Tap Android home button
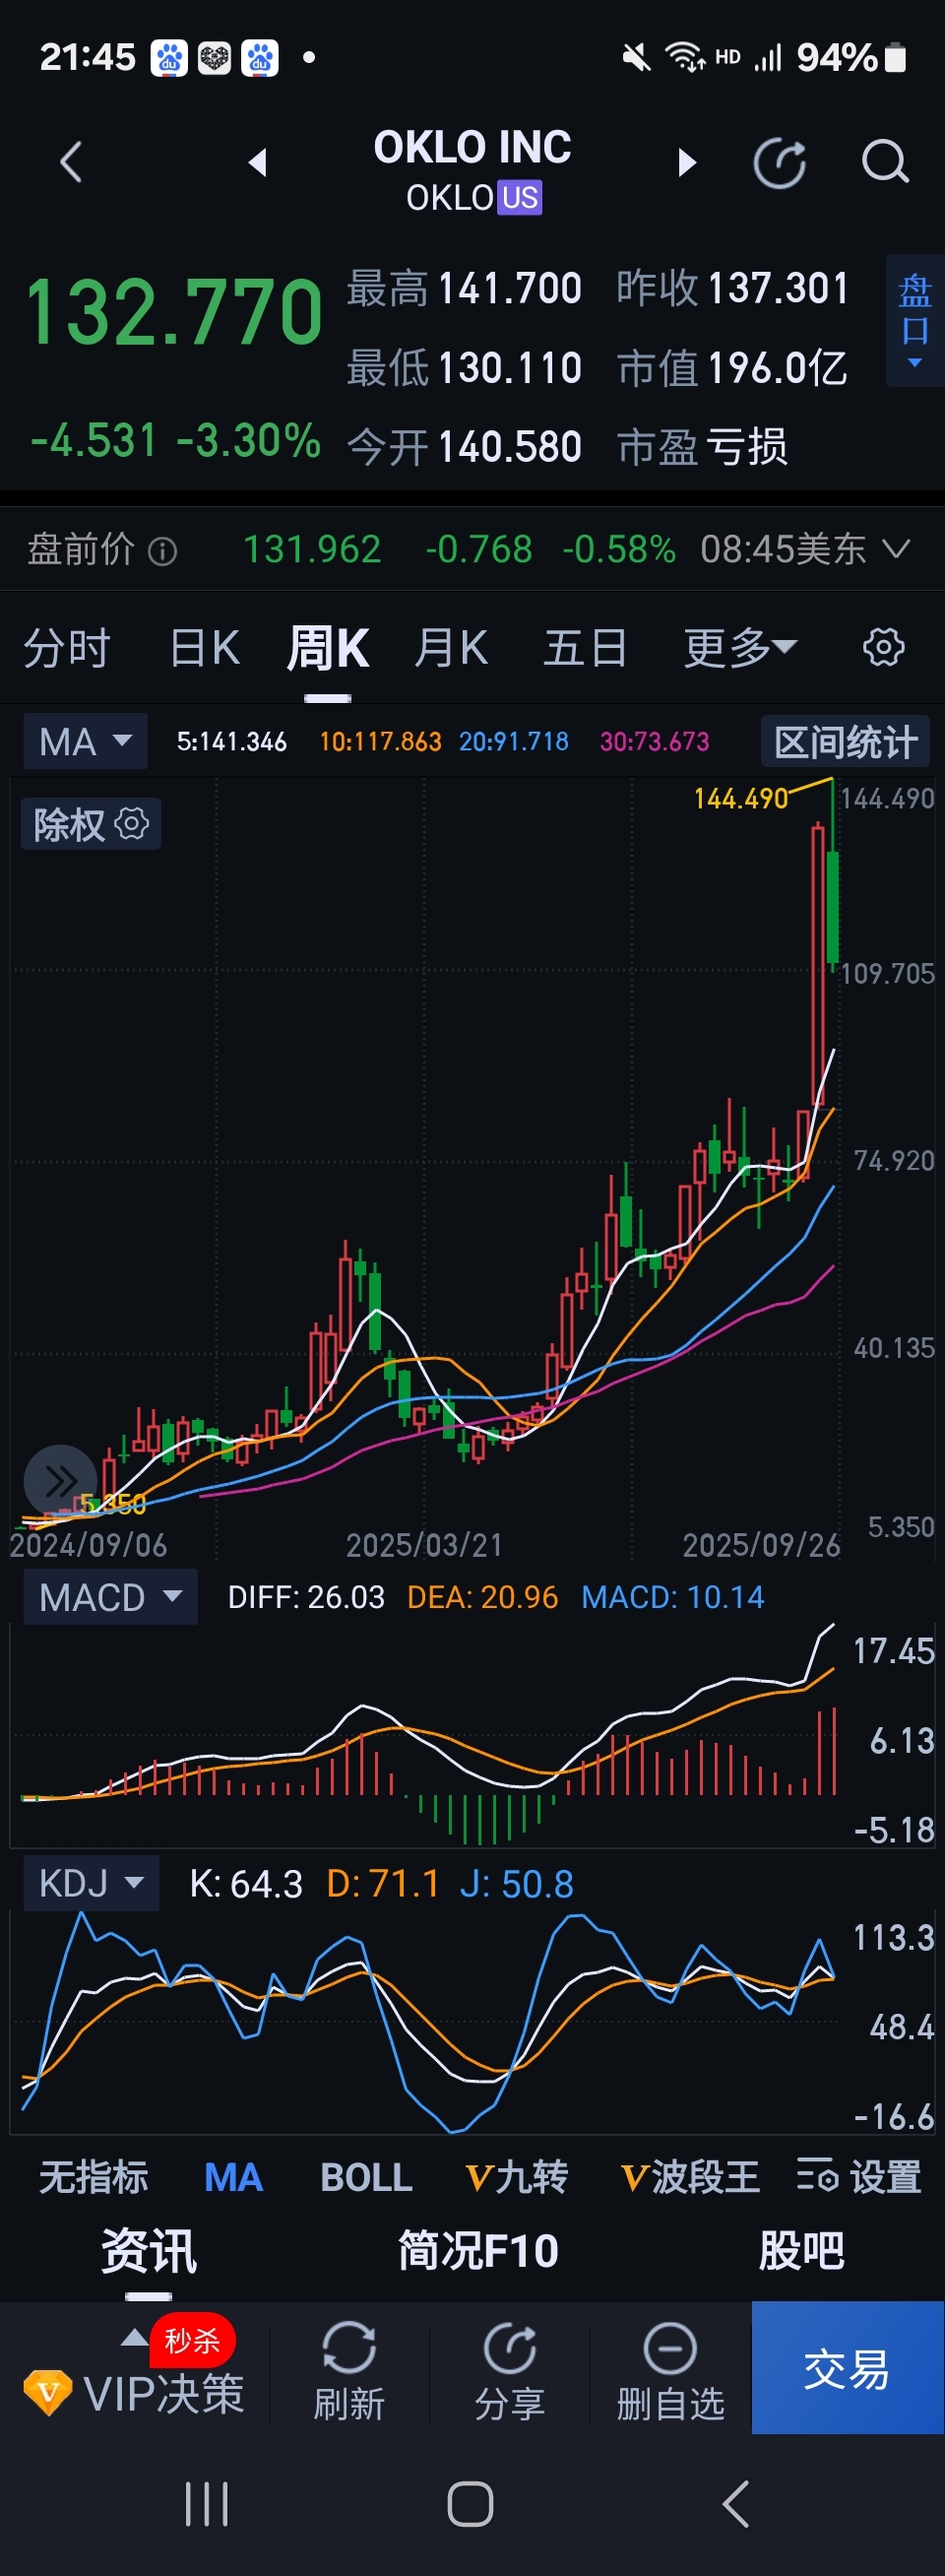The width and height of the screenshot is (945, 2576). tap(471, 2505)
